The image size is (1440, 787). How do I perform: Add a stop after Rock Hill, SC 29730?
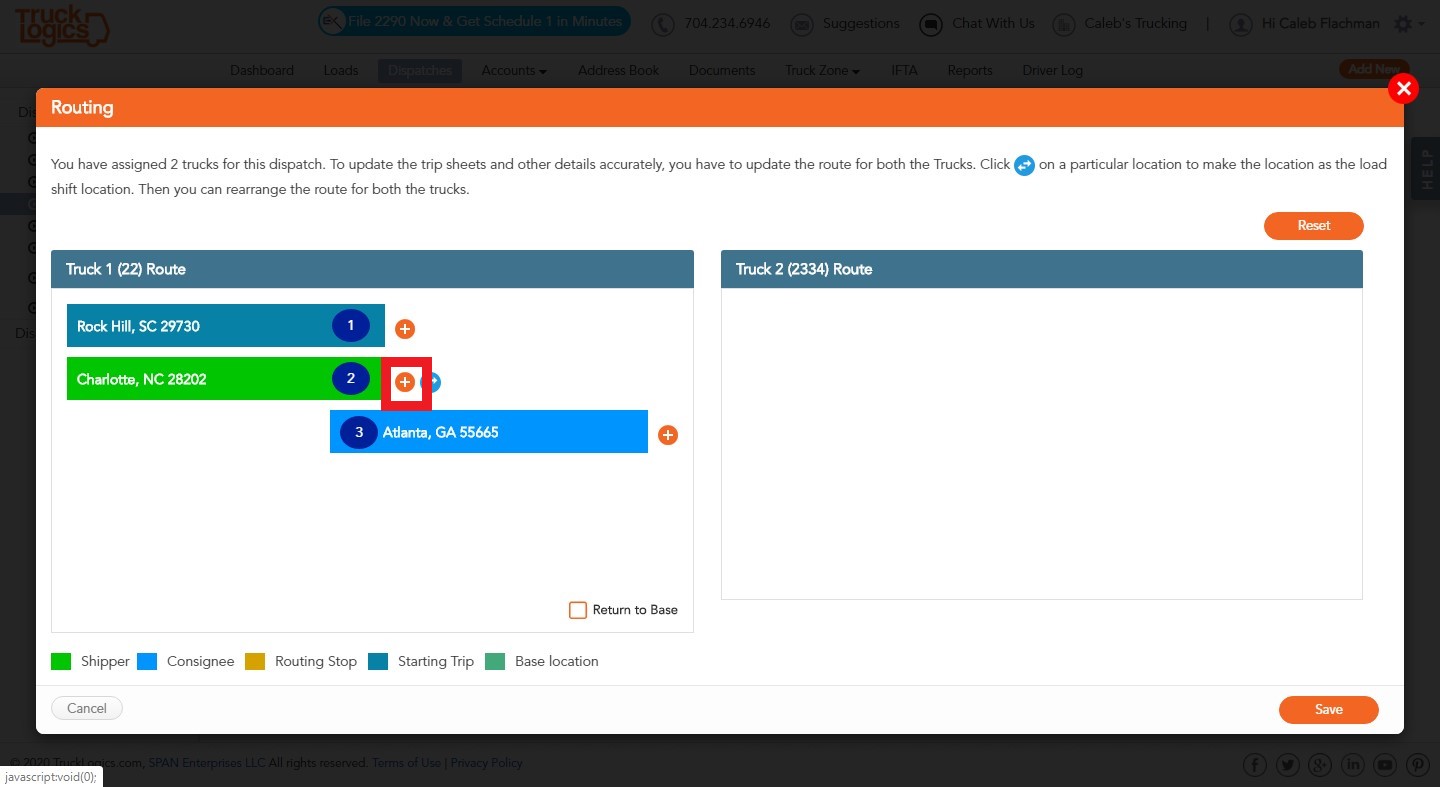tap(405, 329)
